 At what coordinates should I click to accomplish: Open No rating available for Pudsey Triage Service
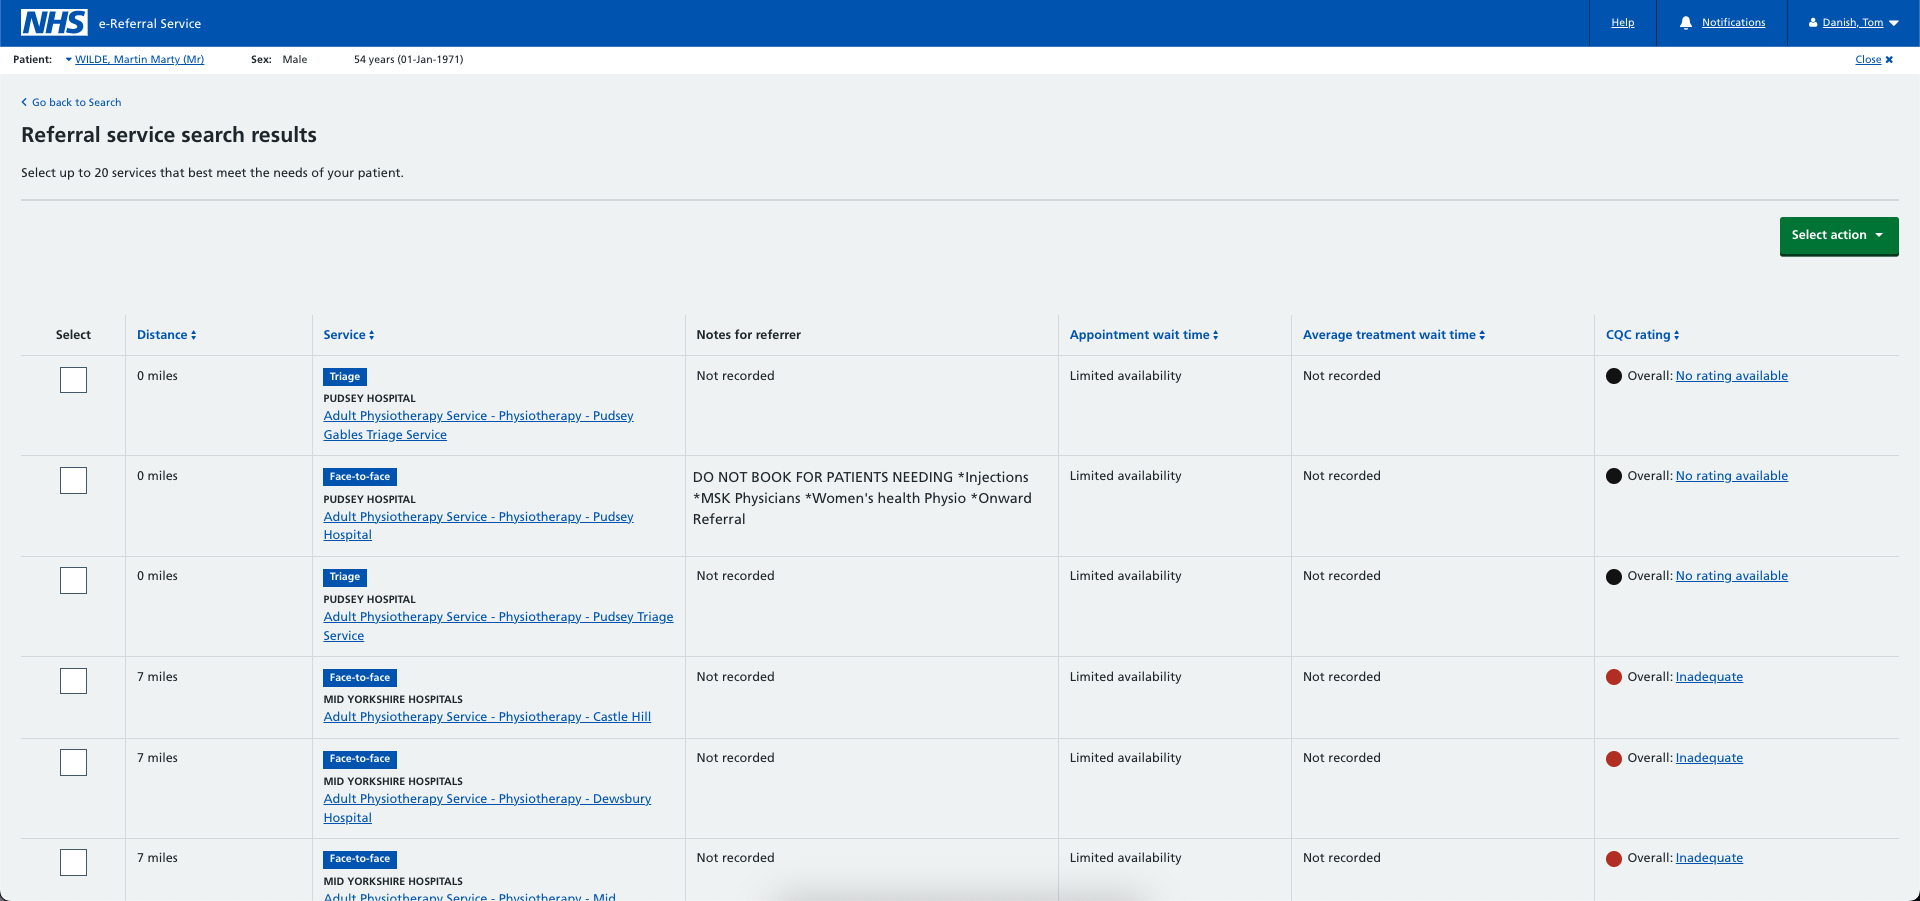1731,576
